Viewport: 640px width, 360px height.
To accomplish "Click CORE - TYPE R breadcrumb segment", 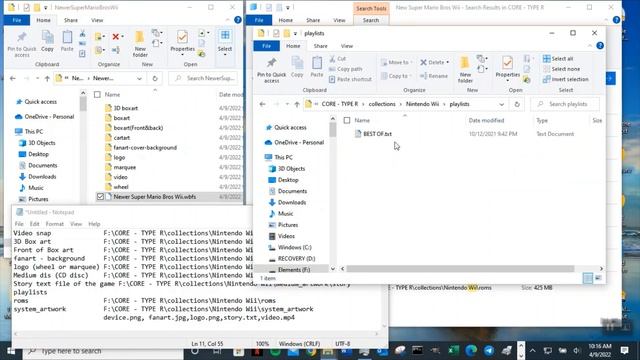I will click(340, 104).
